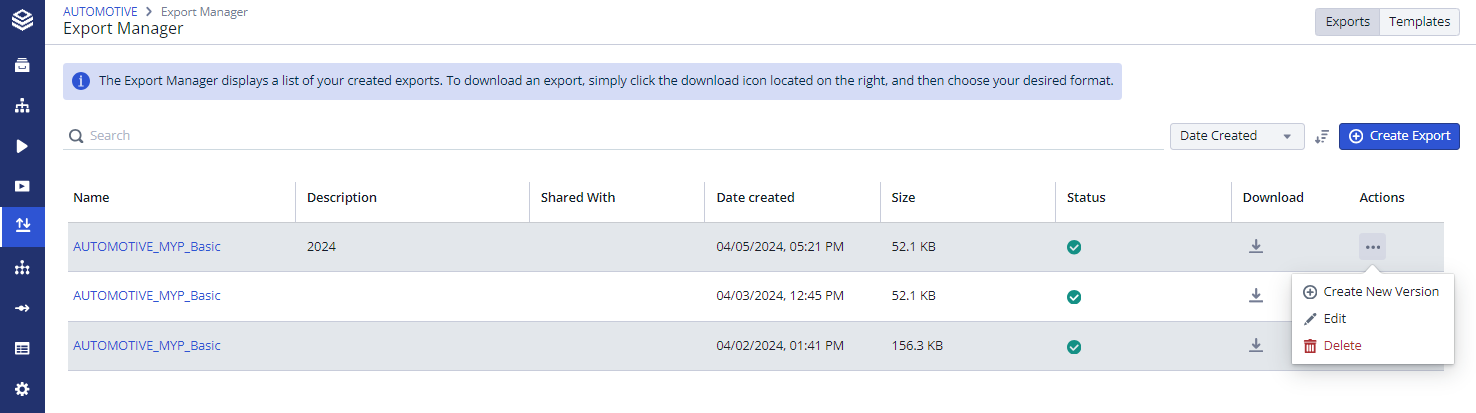
Task: Go to AUTOMOTIVE breadcrumb link
Action: point(100,12)
